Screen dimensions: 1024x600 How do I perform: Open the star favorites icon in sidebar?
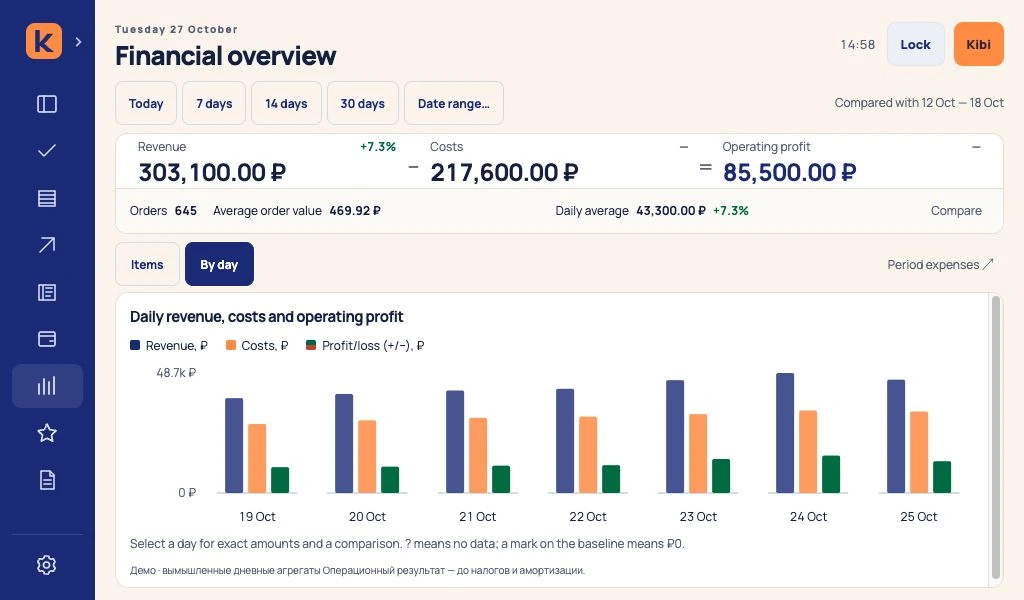coord(47,433)
